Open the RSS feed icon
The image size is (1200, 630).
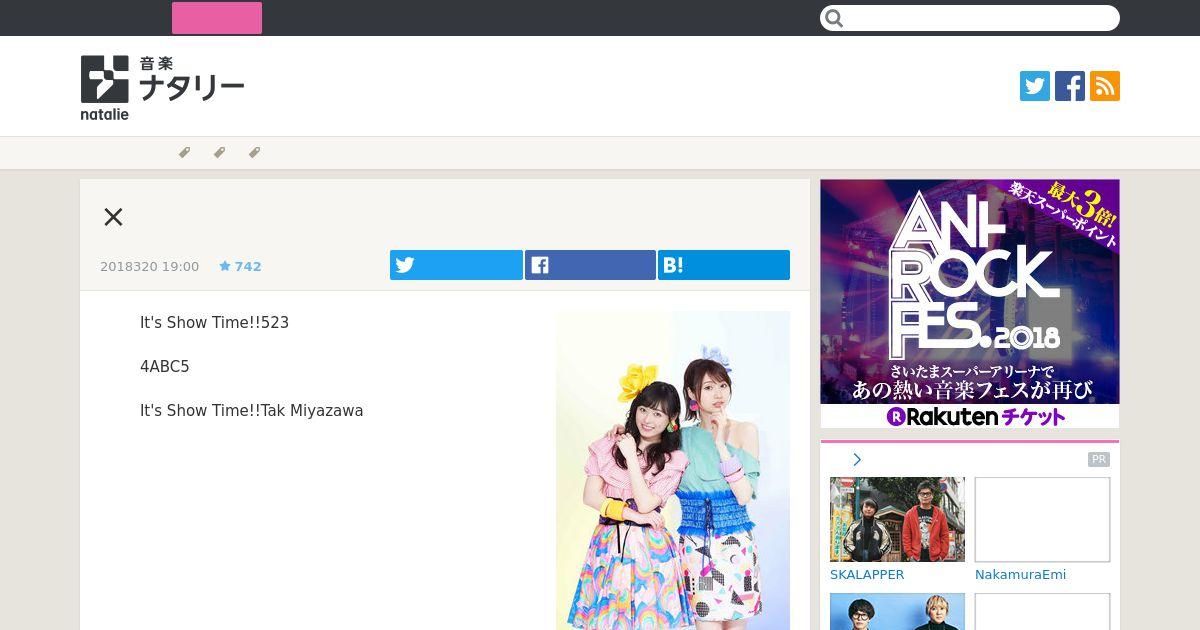pyautogui.click(x=1105, y=86)
